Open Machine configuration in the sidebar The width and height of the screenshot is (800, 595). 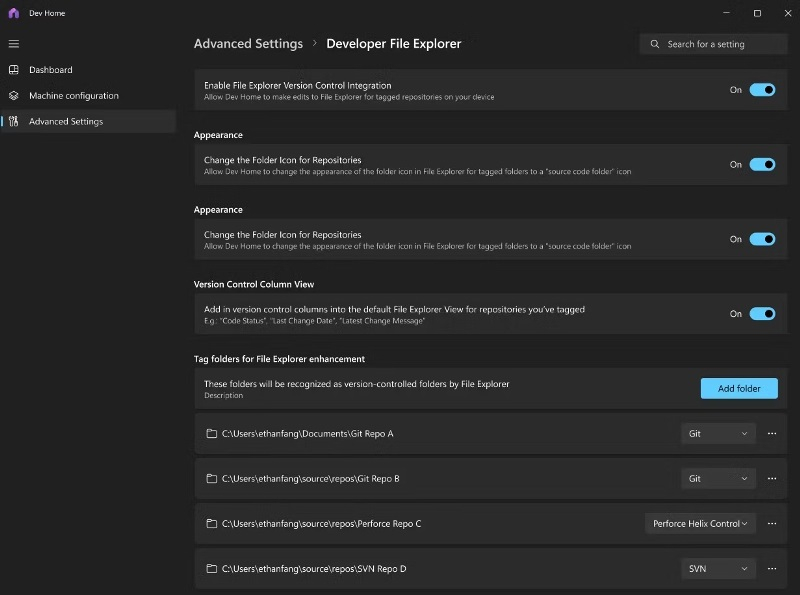[73, 96]
